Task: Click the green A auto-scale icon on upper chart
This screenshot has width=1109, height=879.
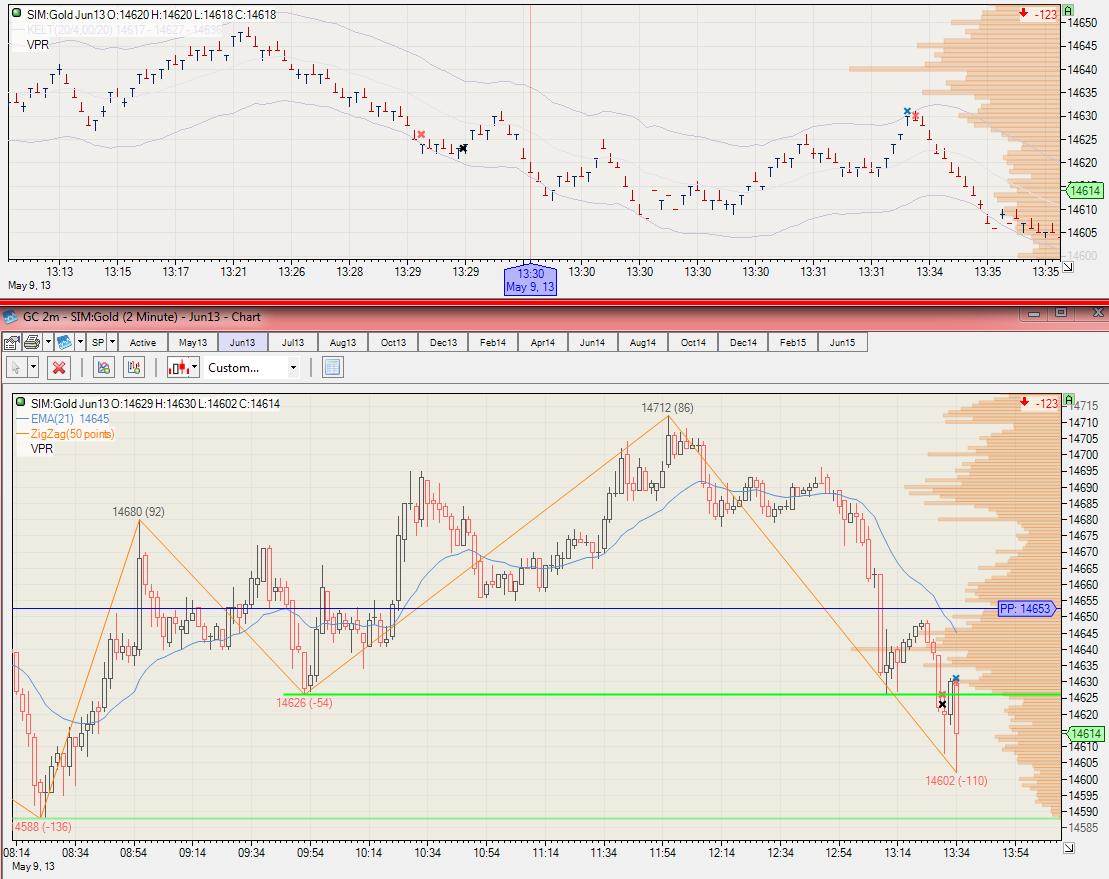Action: [x=1069, y=11]
